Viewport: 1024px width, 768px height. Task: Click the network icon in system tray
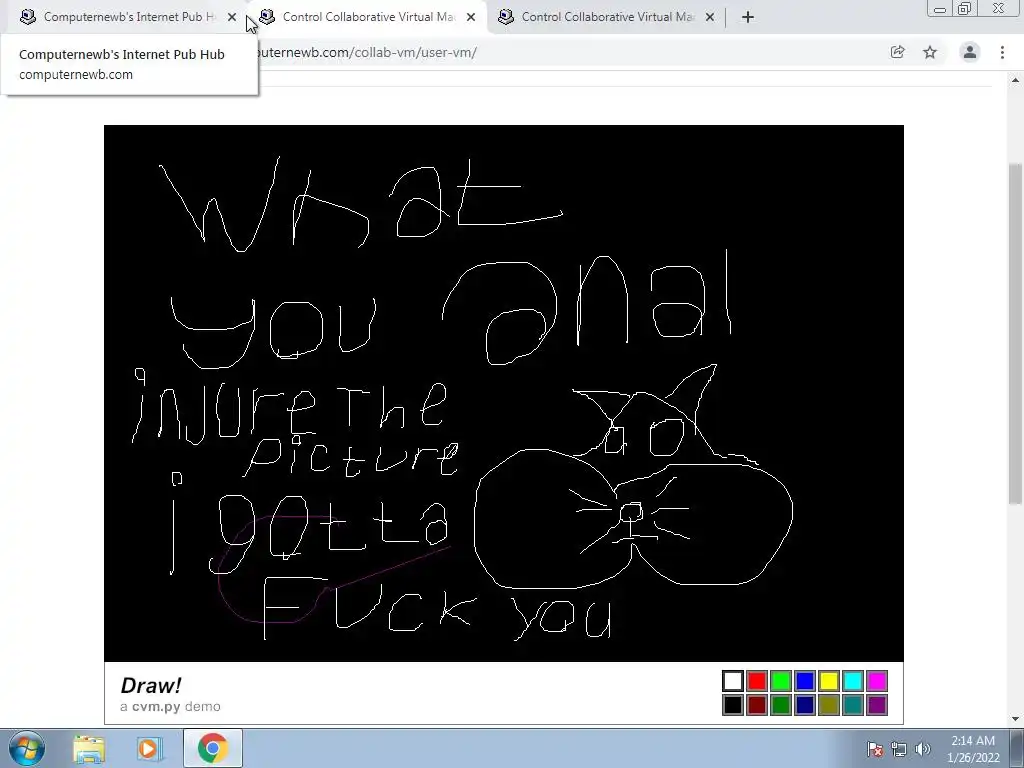pos(899,749)
